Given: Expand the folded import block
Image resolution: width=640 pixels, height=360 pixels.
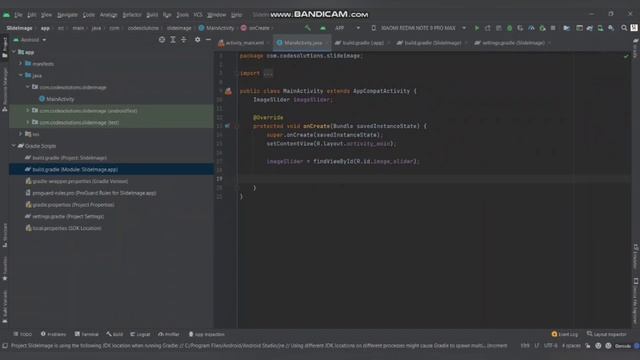Looking at the screenshot, I should coord(268,73).
